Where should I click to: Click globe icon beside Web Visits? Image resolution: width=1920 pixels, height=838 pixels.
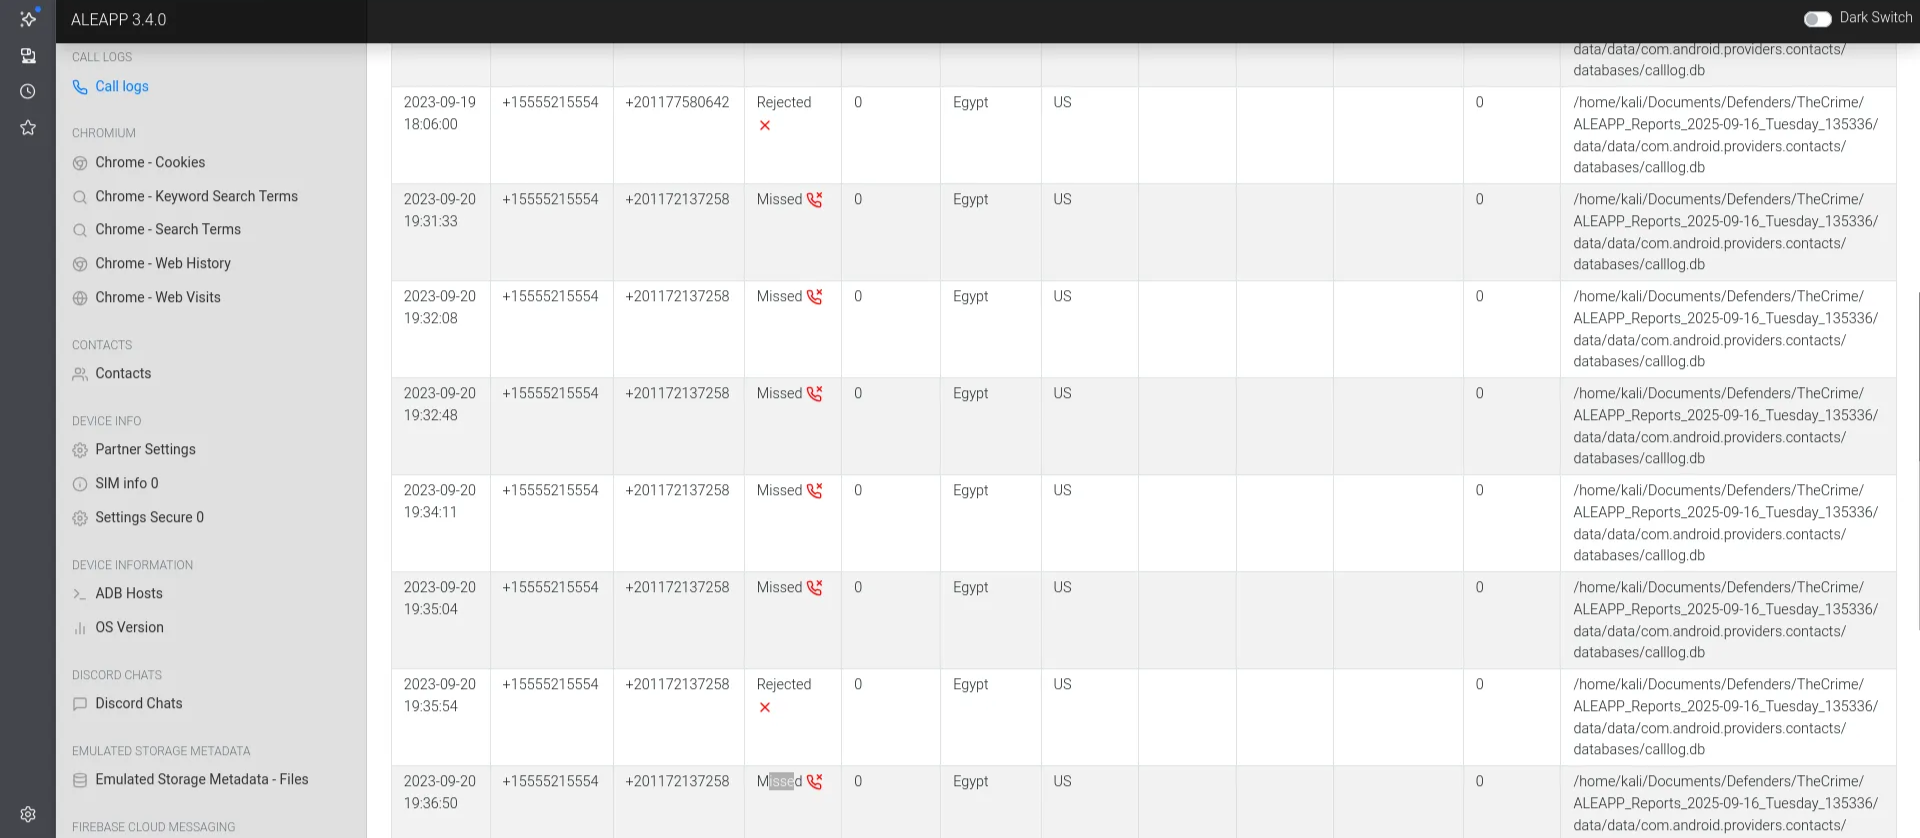80,298
